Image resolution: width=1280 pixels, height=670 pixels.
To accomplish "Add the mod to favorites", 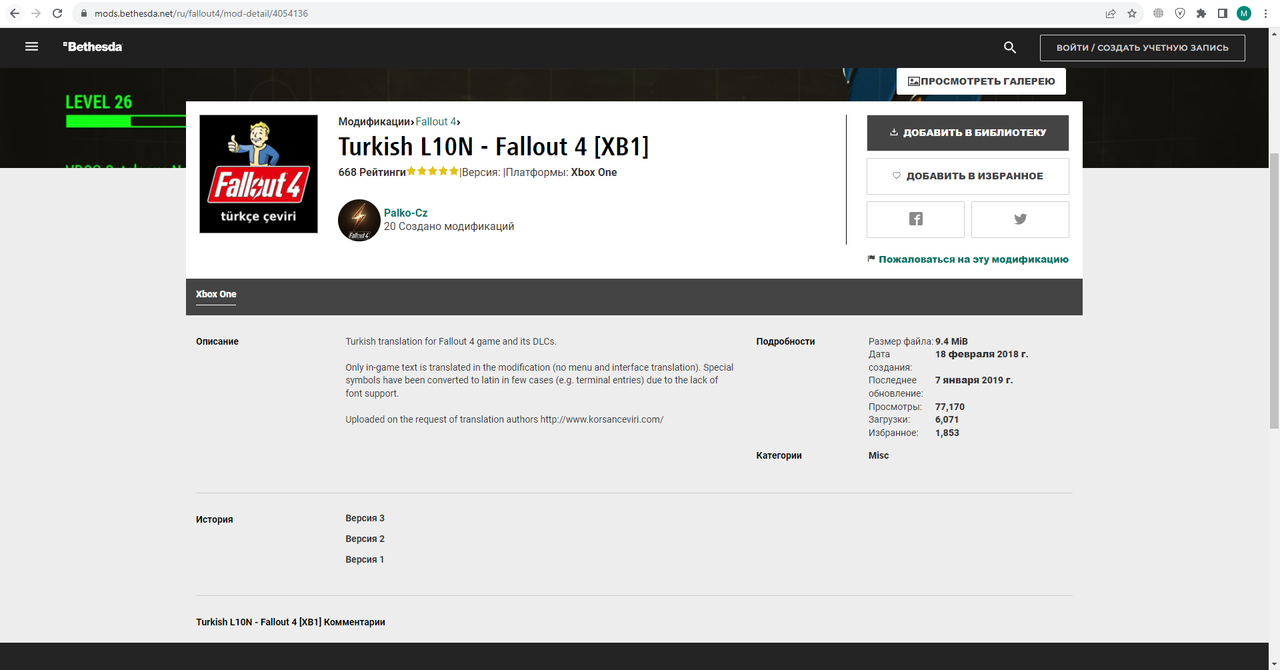I will pyautogui.click(x=968, y=176).
